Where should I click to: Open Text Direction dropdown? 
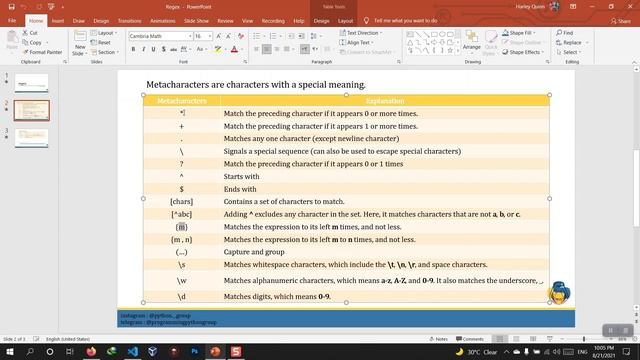[361, 33]
